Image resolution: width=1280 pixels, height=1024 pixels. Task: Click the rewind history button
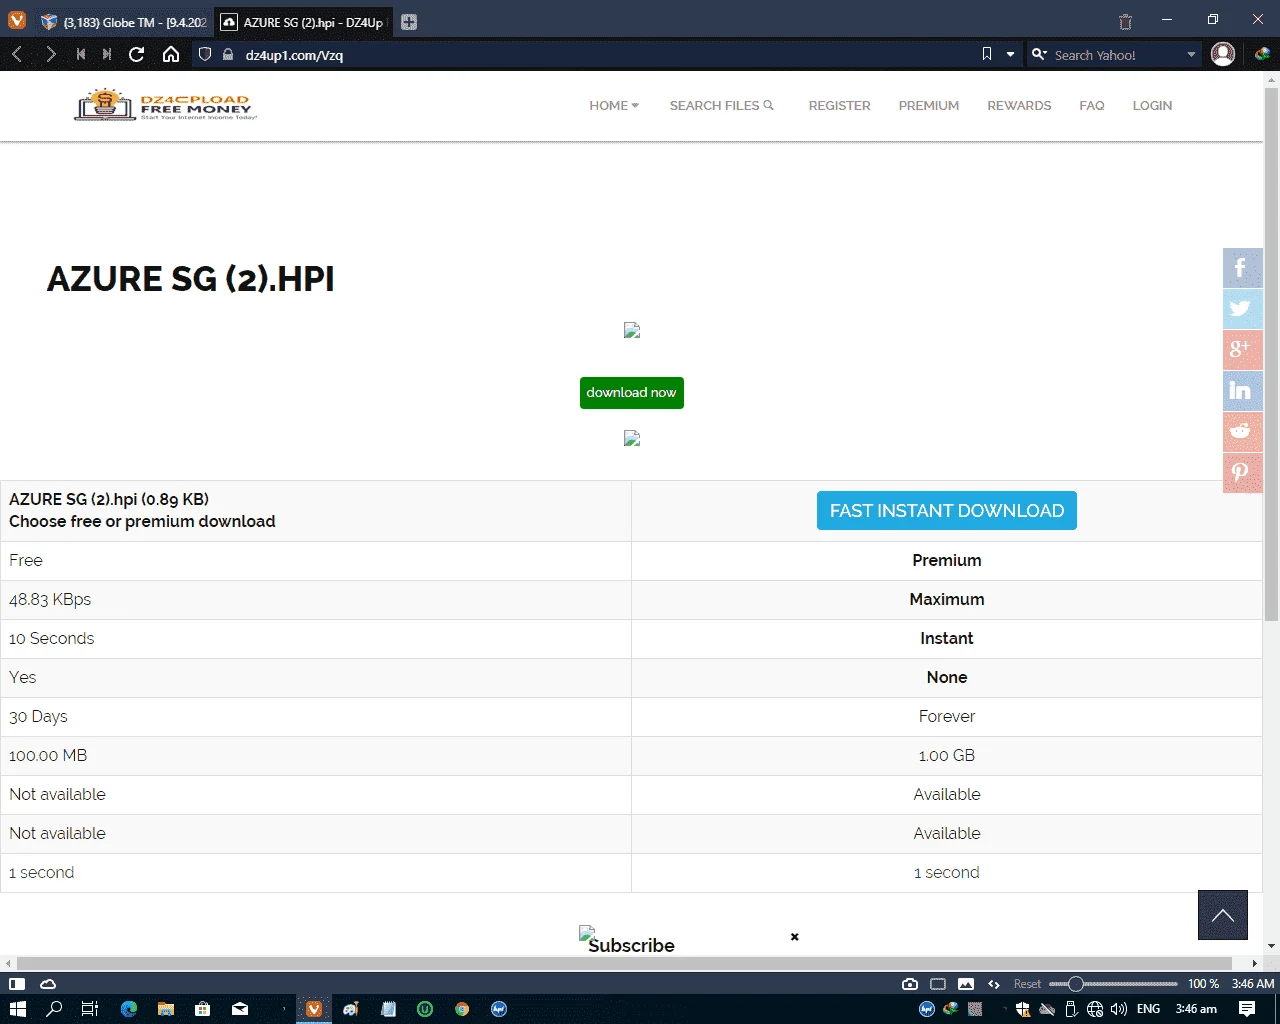pos(80,54)
